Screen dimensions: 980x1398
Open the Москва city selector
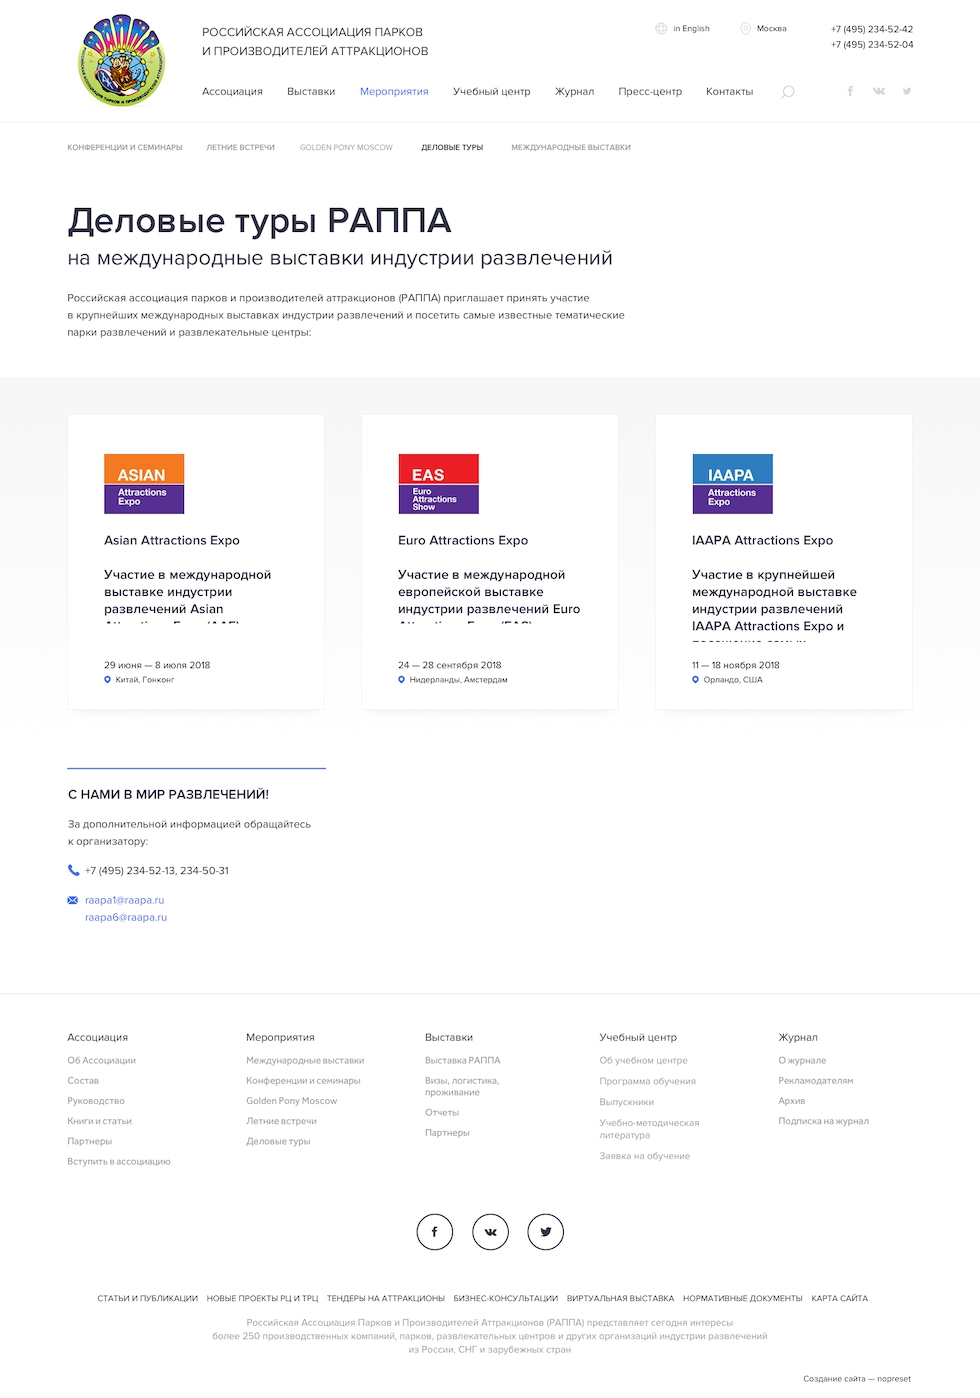tap(770, 29)
